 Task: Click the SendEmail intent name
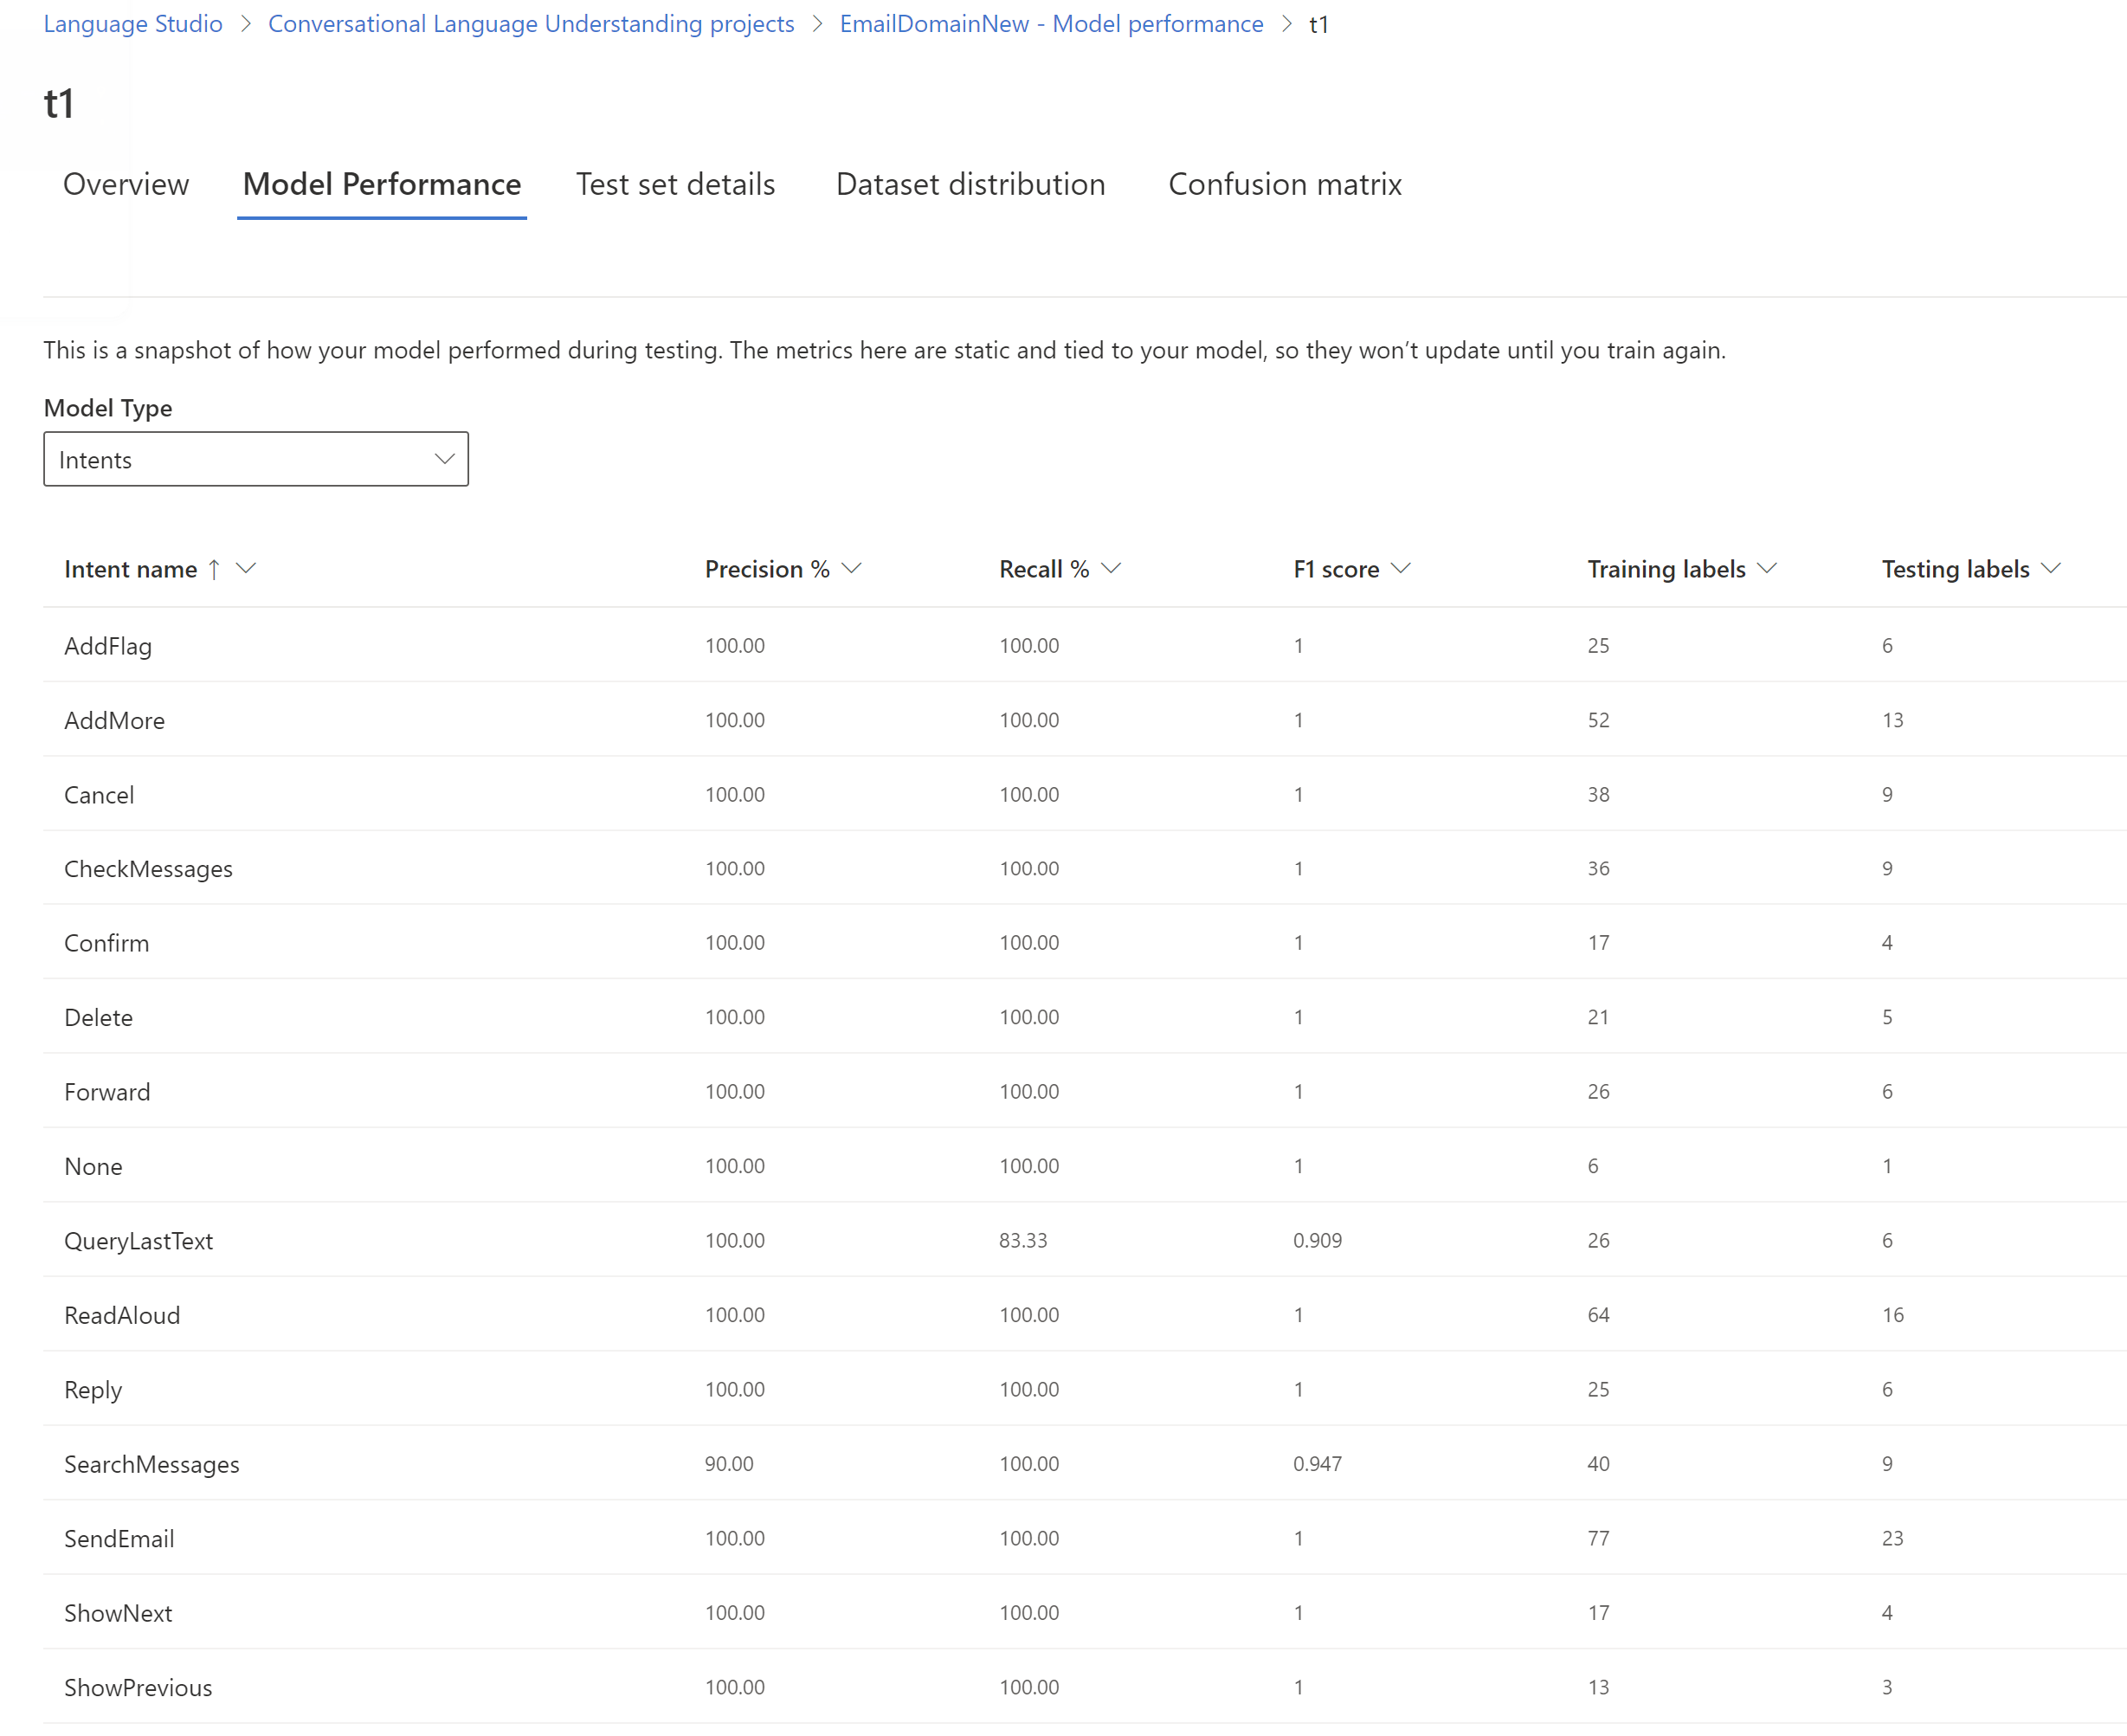(x=119, y=1538)
